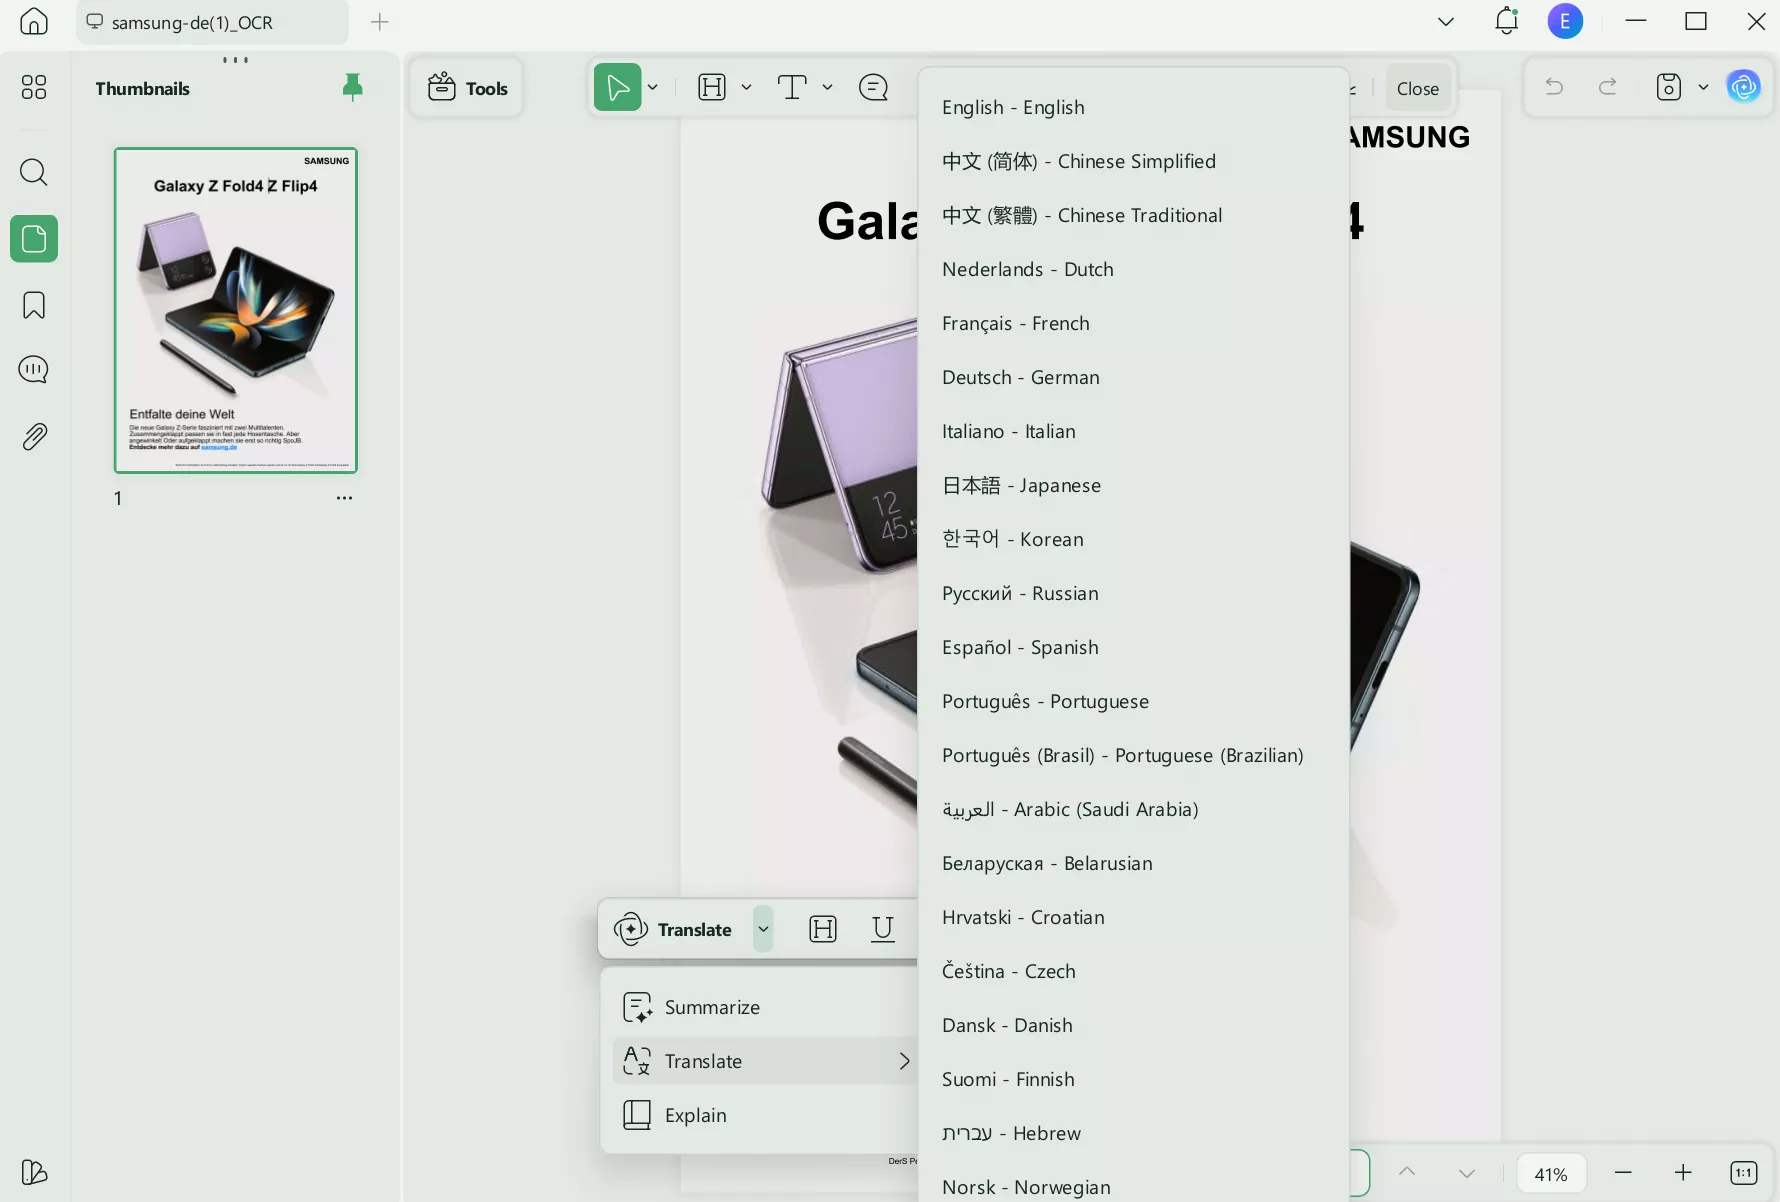Select Arabic (Saudi Arabia) language

tap(1133, 809)
